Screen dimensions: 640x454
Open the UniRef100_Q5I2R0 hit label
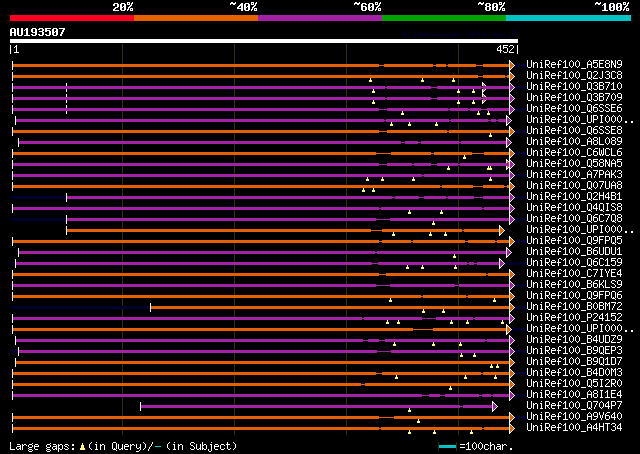(x=574, y=384)
